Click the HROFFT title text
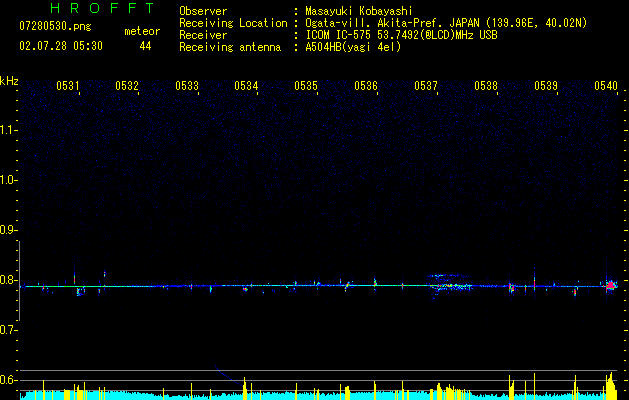 [102, 8]
